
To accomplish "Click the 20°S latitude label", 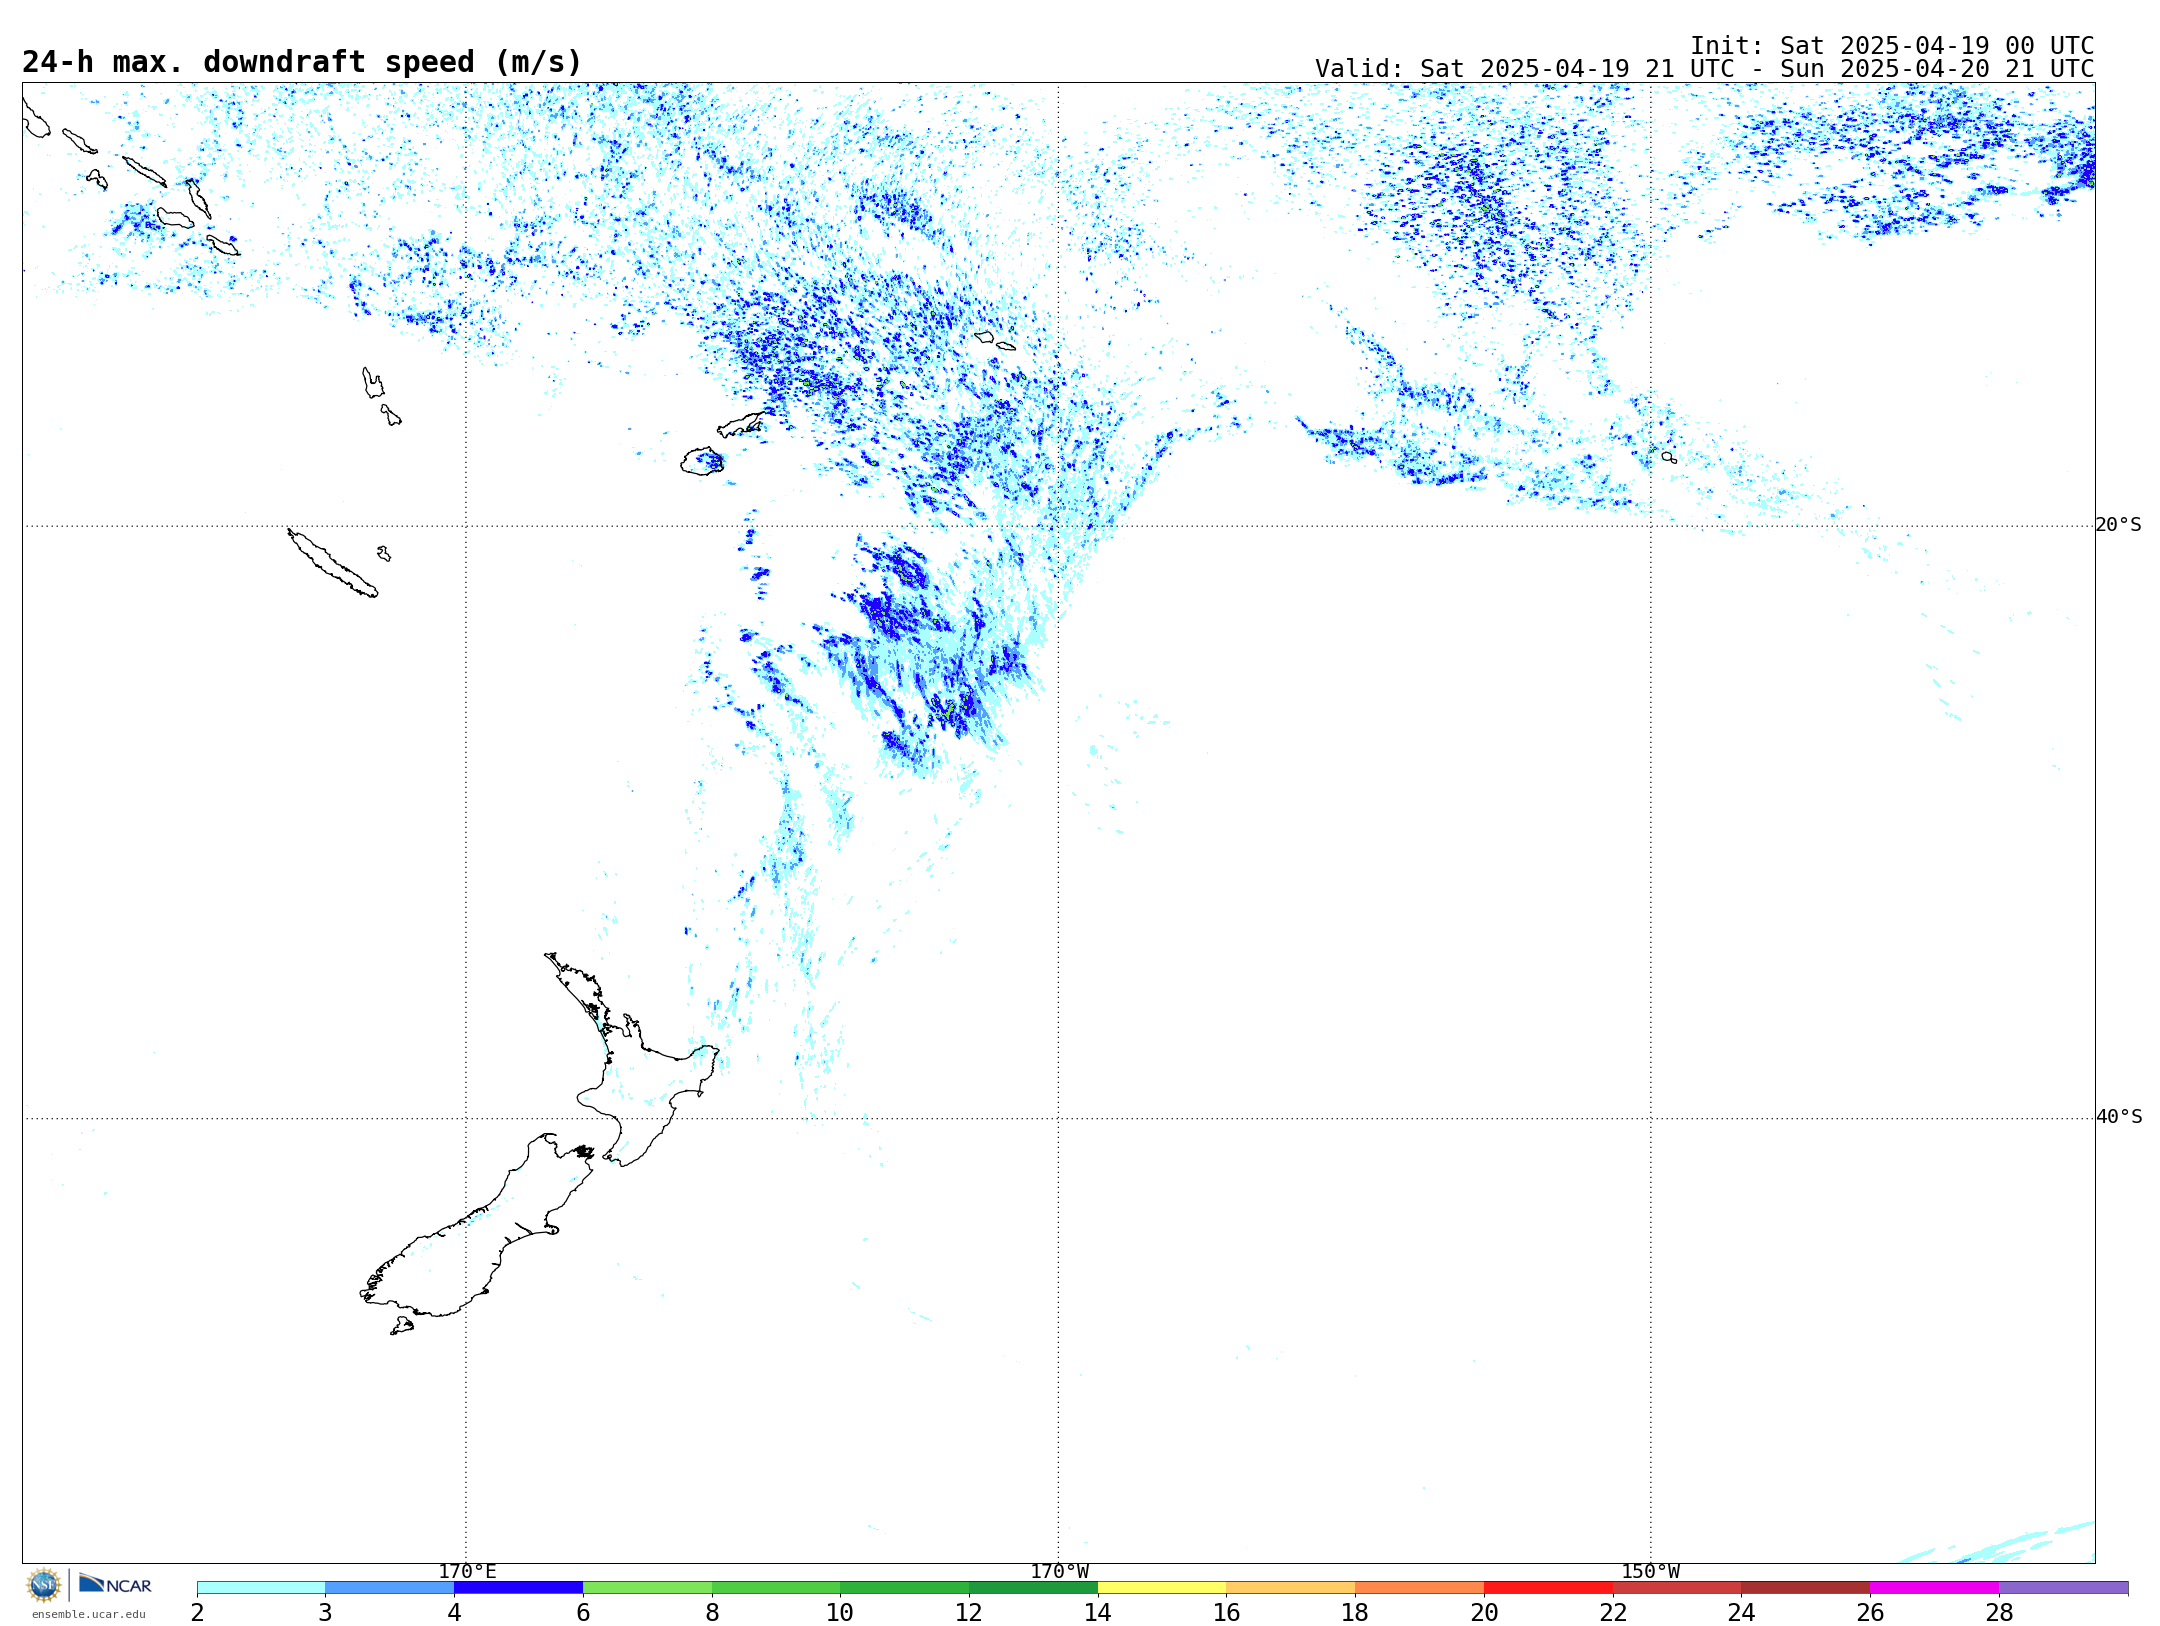I will click(2118, 525).
